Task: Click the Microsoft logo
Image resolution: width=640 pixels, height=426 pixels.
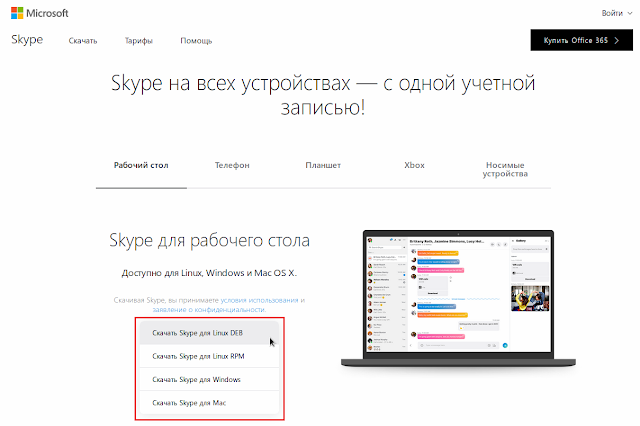Action: [40, 13]
